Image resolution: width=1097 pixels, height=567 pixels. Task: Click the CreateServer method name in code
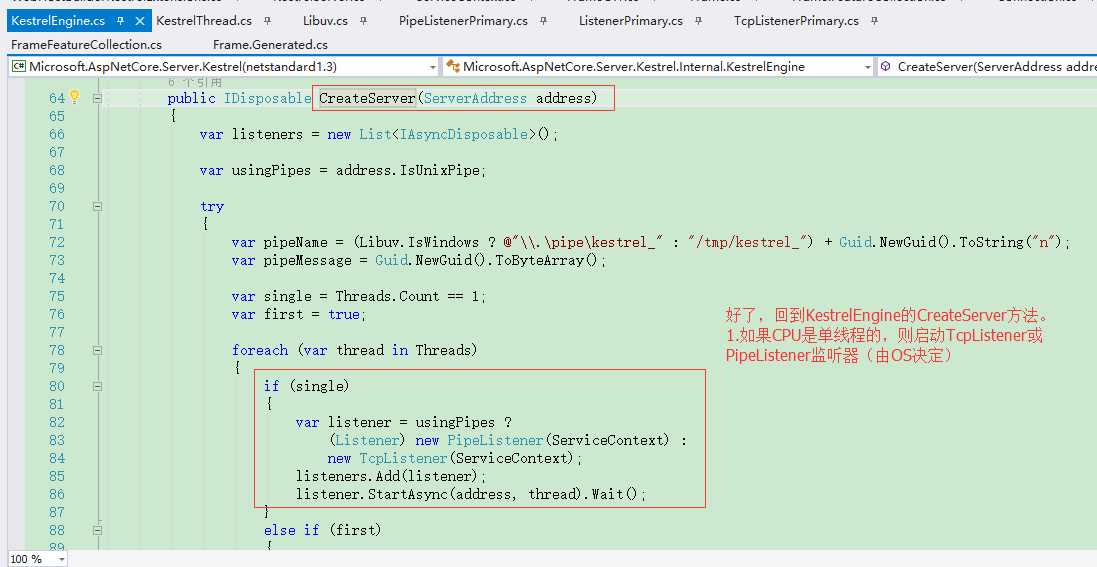[x=367, y=98]
